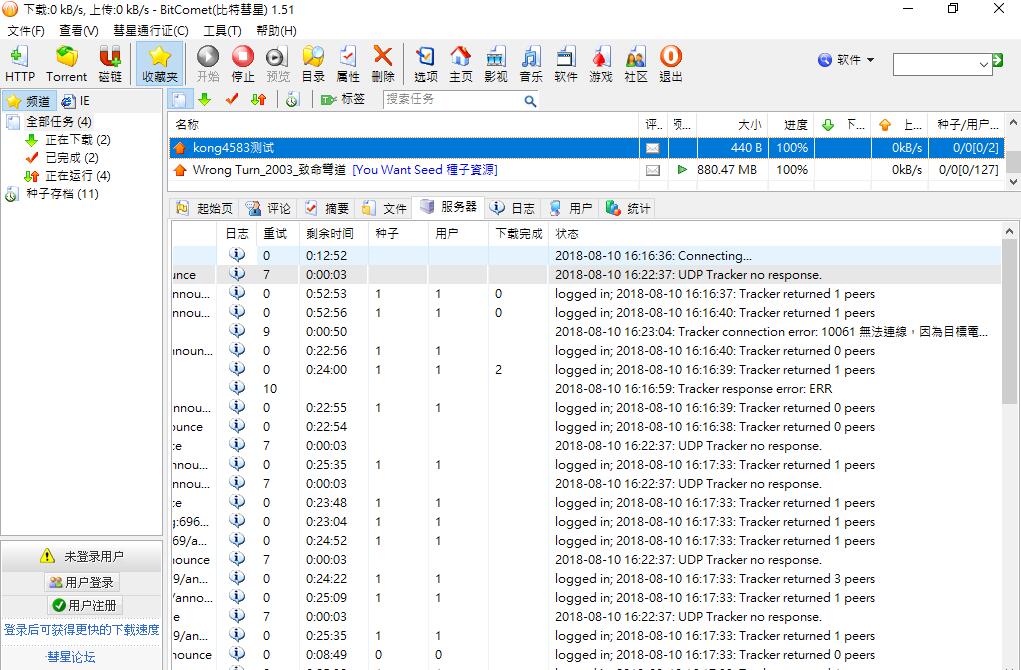Click the task list scrollbar down arrow
This screenshot has height=670, width=1021.
pyautogui.click(x=1013, y=182)
